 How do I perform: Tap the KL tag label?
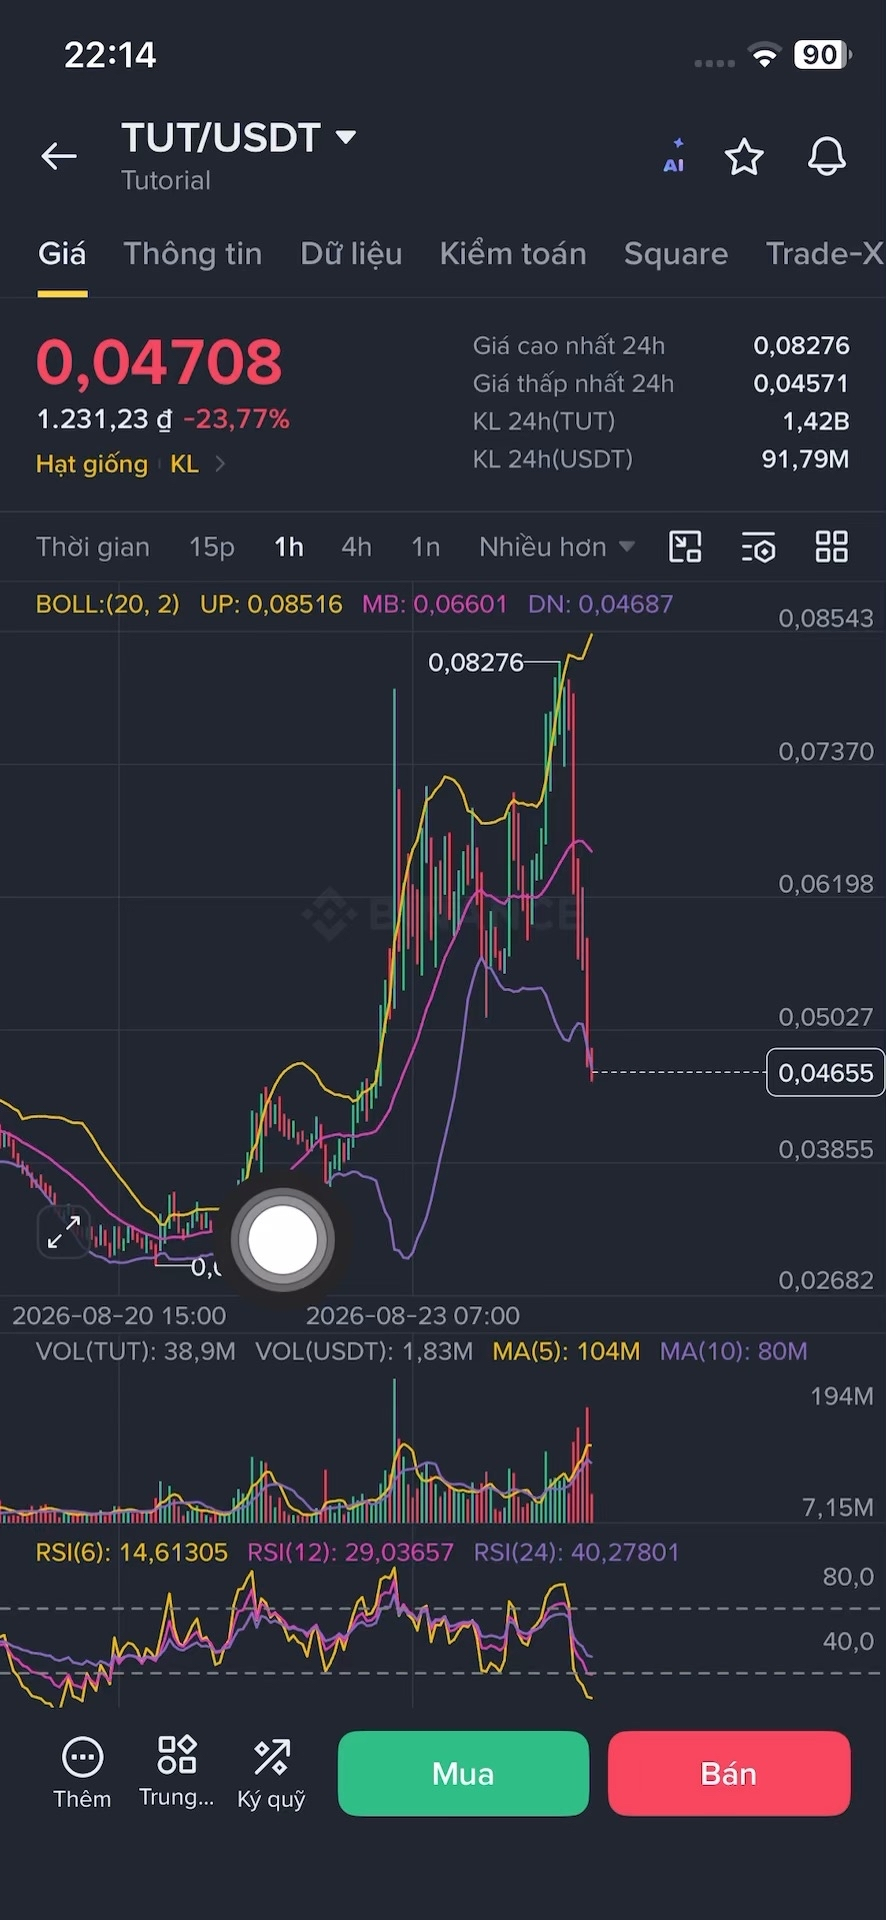[x=184, y=464]
